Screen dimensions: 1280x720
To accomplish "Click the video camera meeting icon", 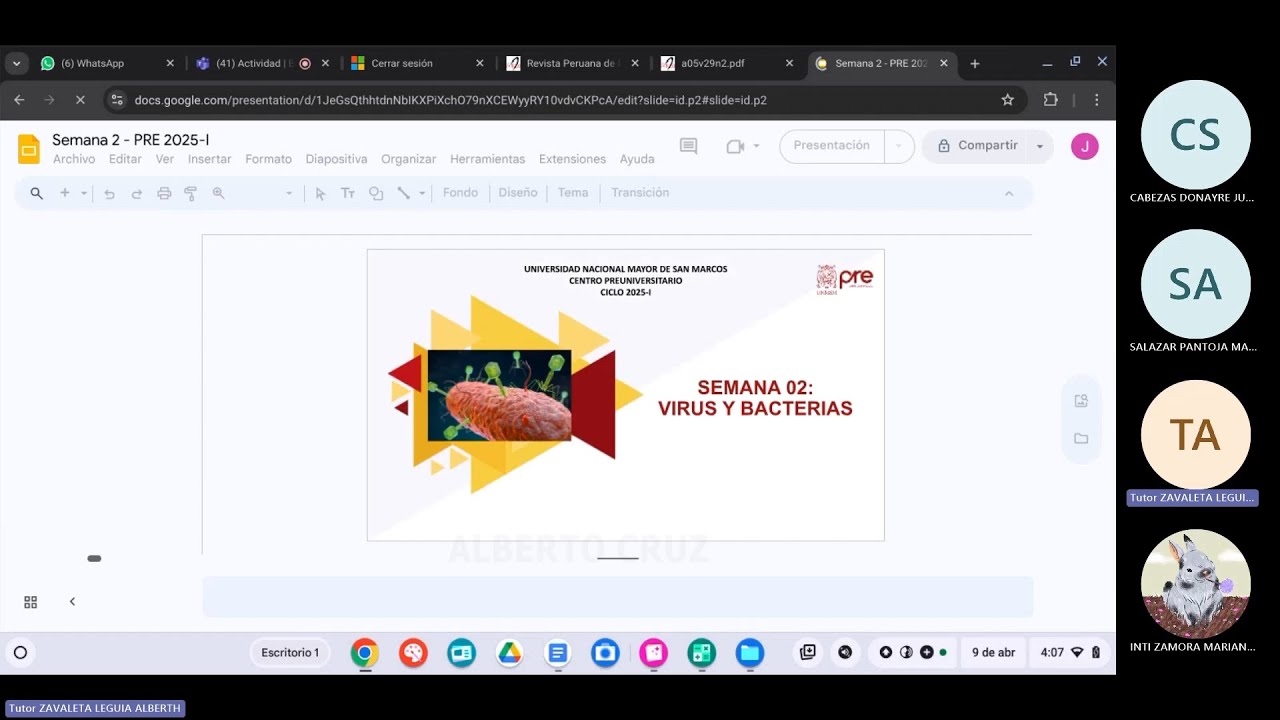I will point(736,146).
